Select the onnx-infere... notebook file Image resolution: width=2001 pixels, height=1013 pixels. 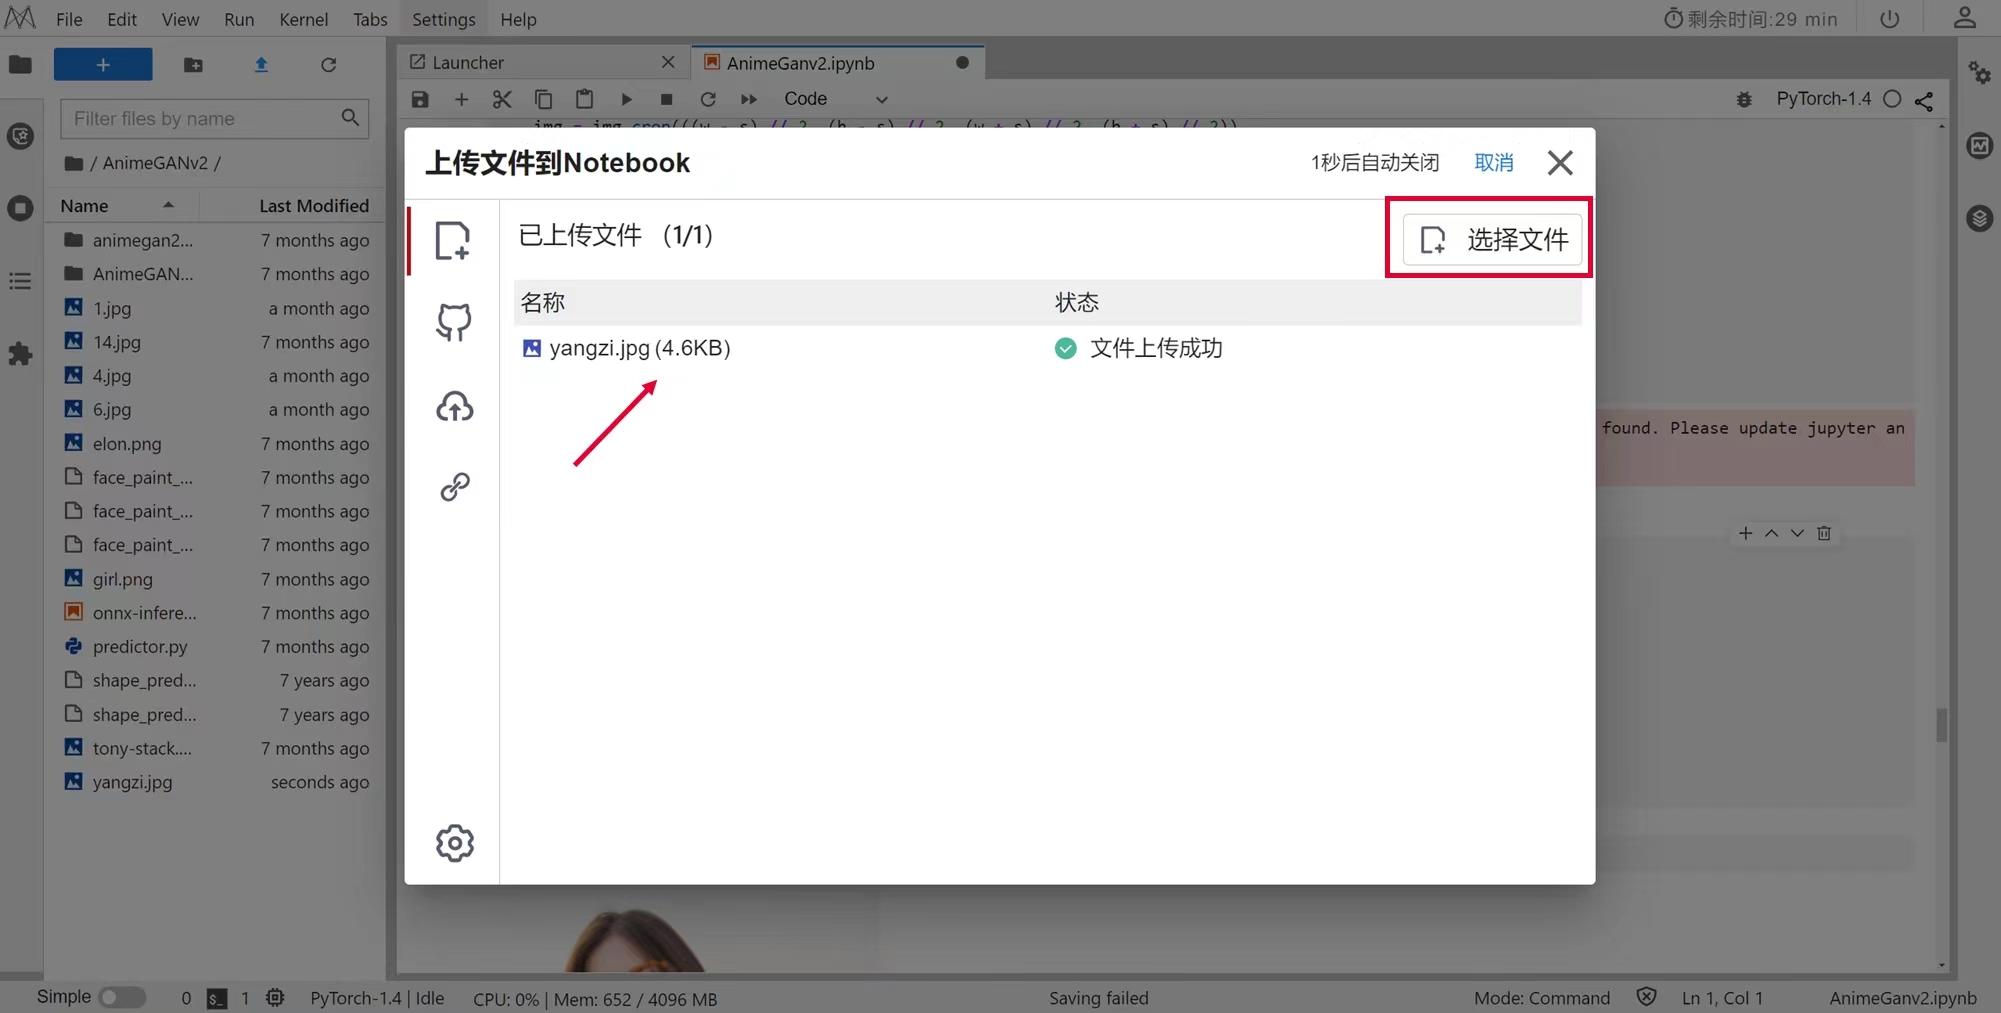pos(215,612)
